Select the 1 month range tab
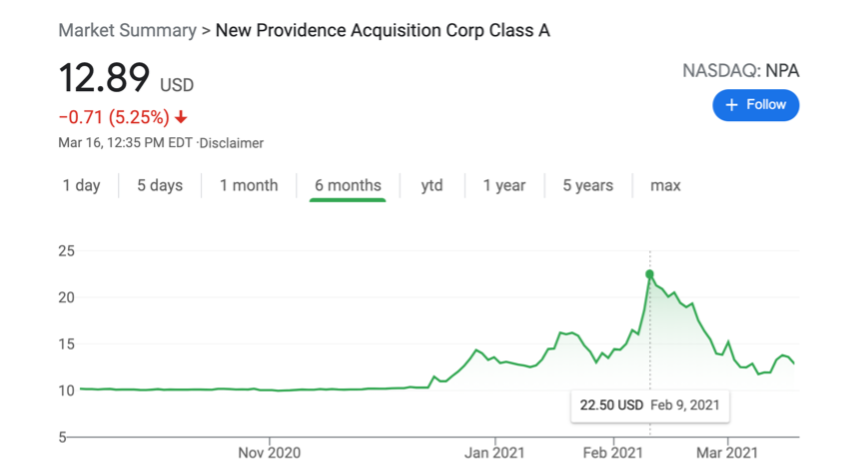852x476 pixels. point(249,185)
